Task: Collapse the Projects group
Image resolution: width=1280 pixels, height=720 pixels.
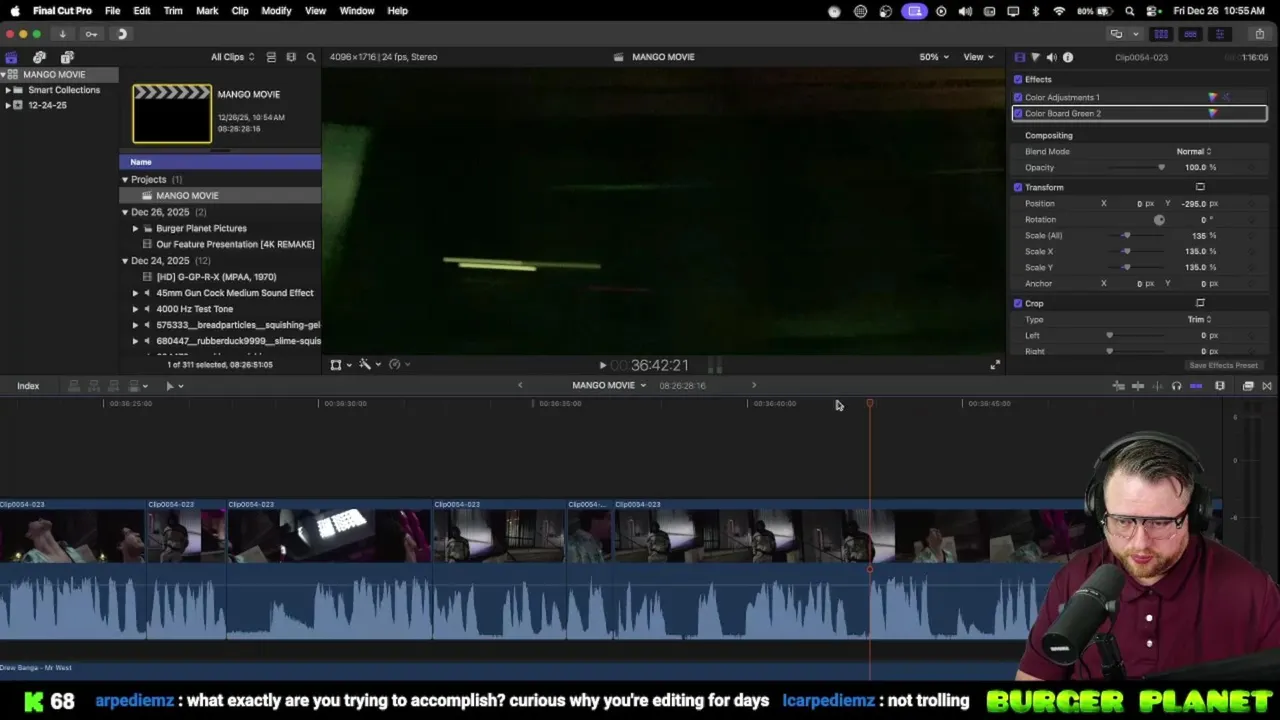Action: pyautogui.click(x=125, y=180)
